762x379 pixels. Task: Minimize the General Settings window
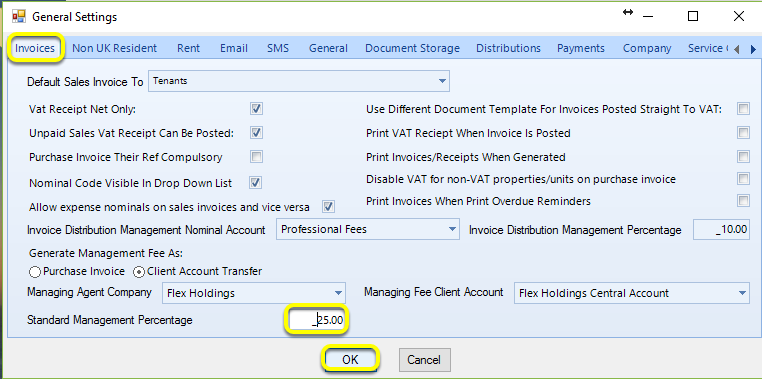pyautogui.click(x=647, y=17)
